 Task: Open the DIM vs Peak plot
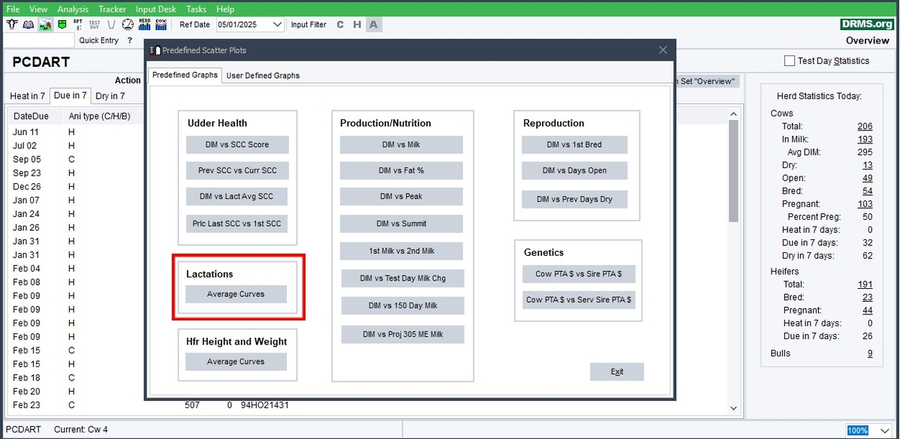point(401,196)
